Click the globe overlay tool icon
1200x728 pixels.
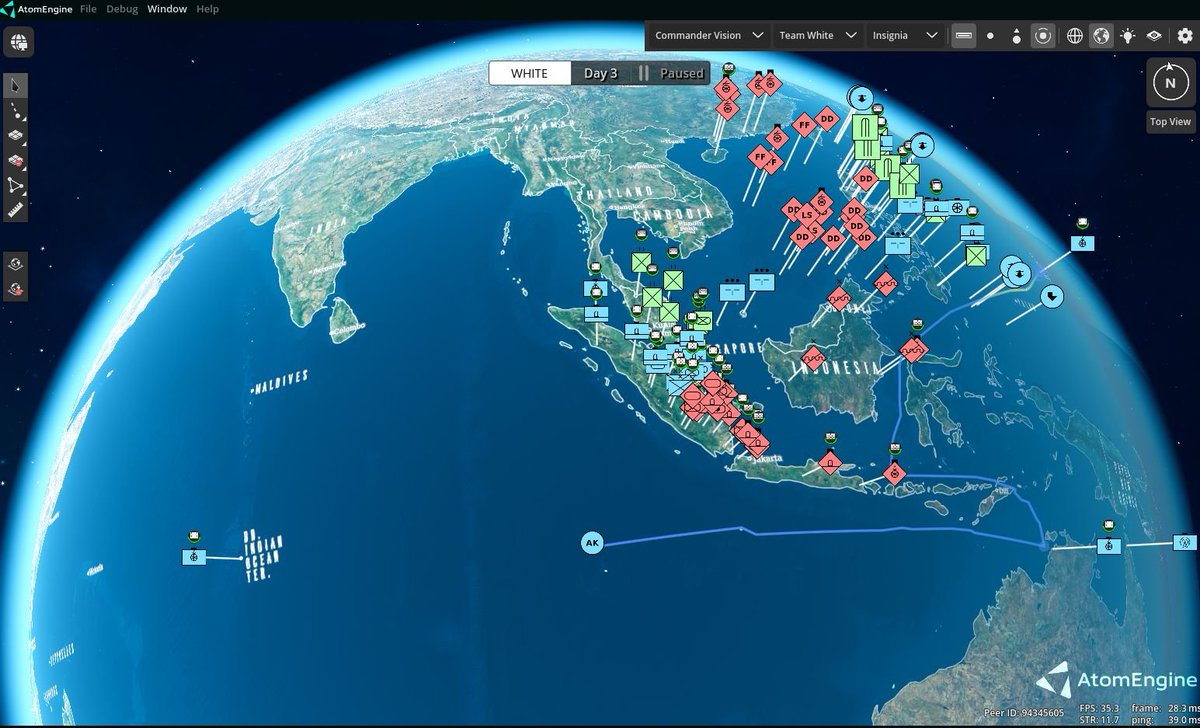[16, 264]
